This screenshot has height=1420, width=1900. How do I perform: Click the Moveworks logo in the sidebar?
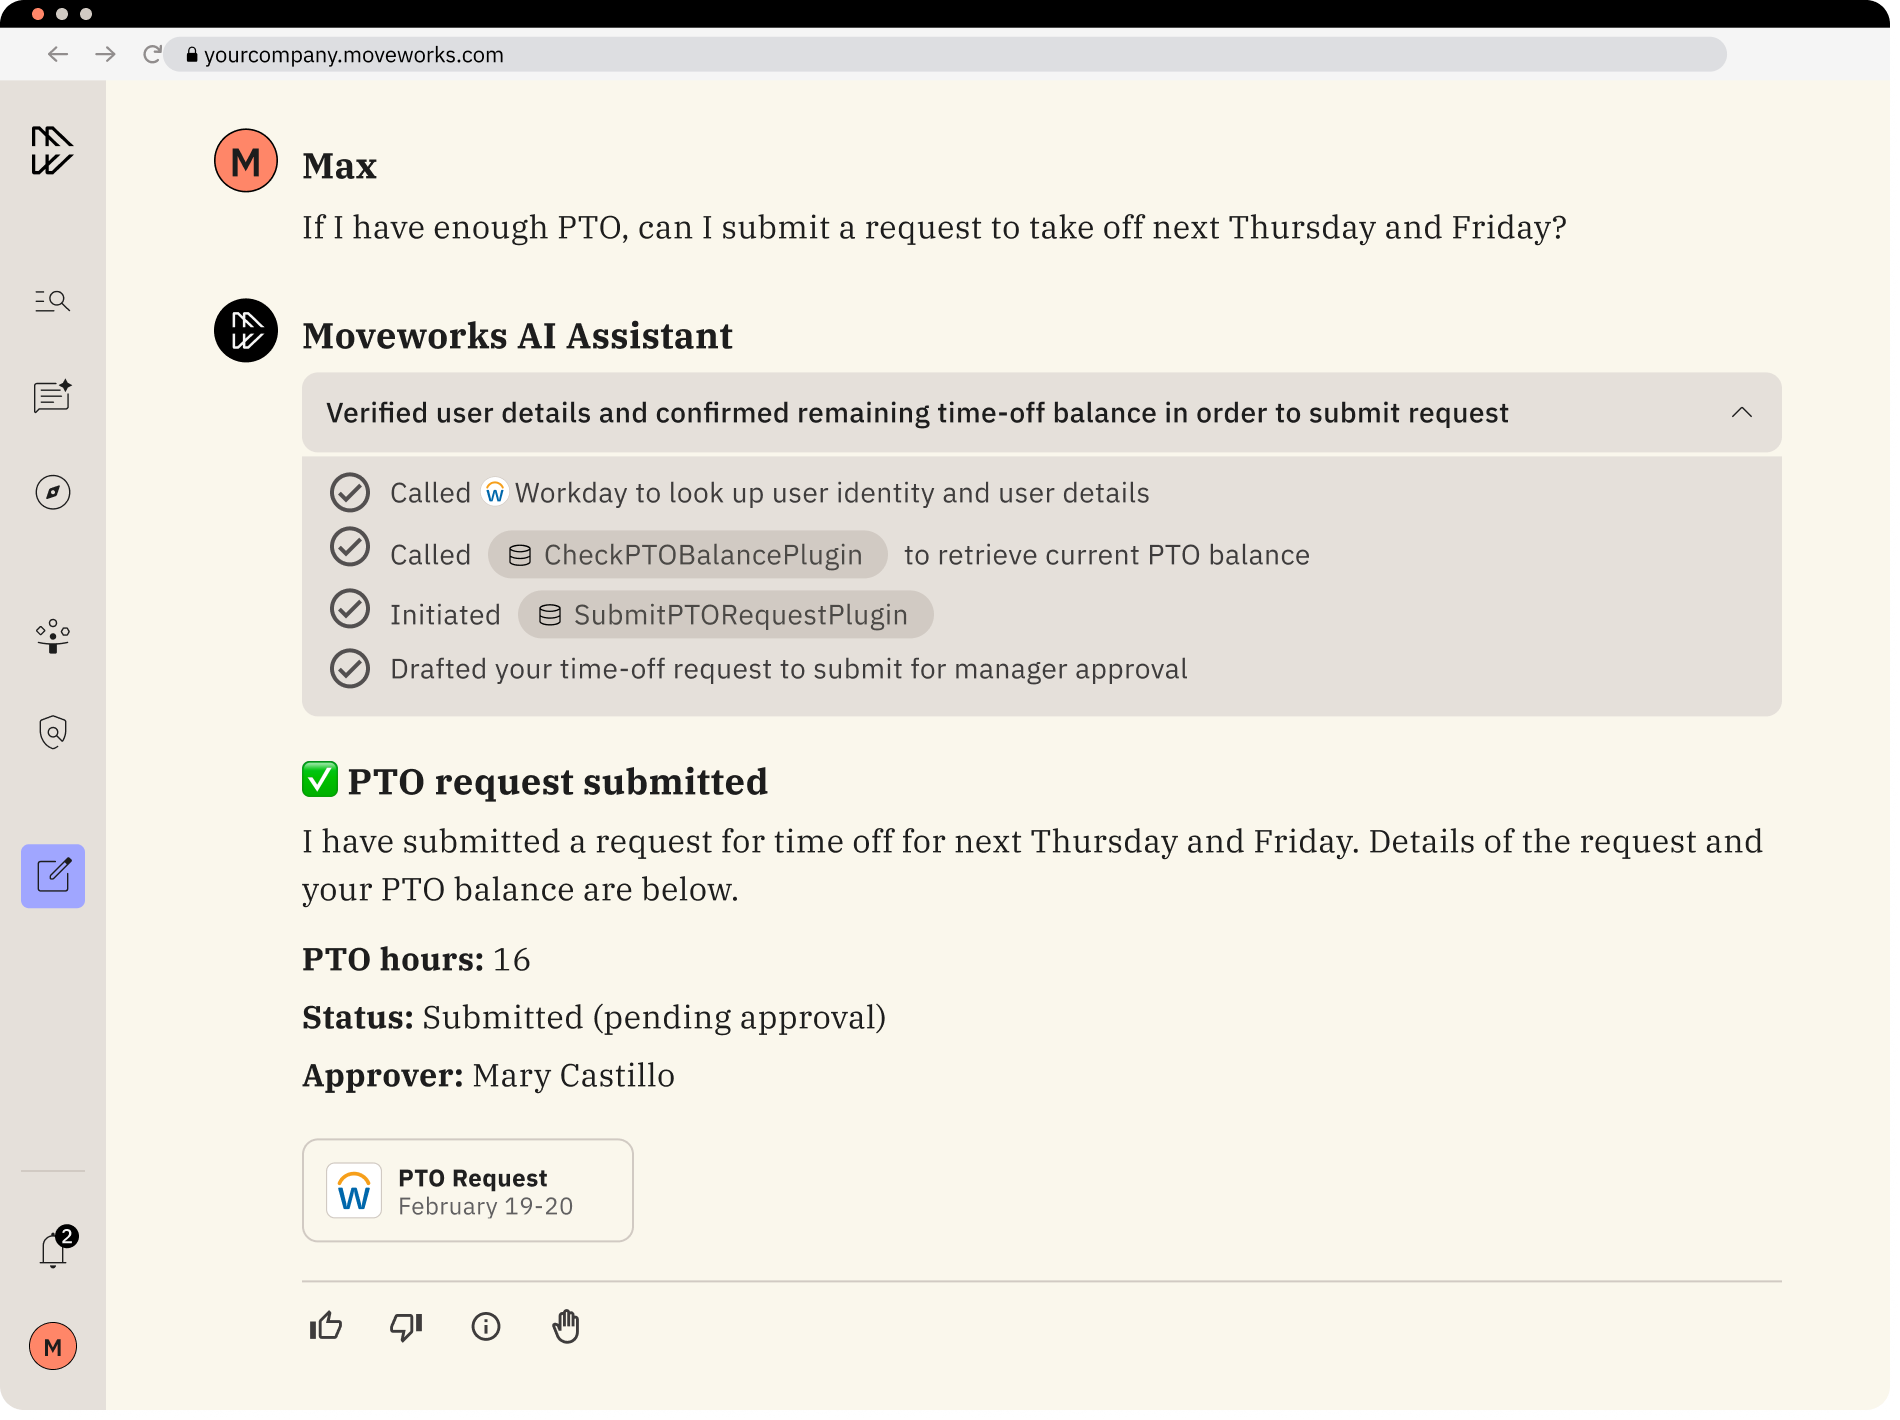52,151
